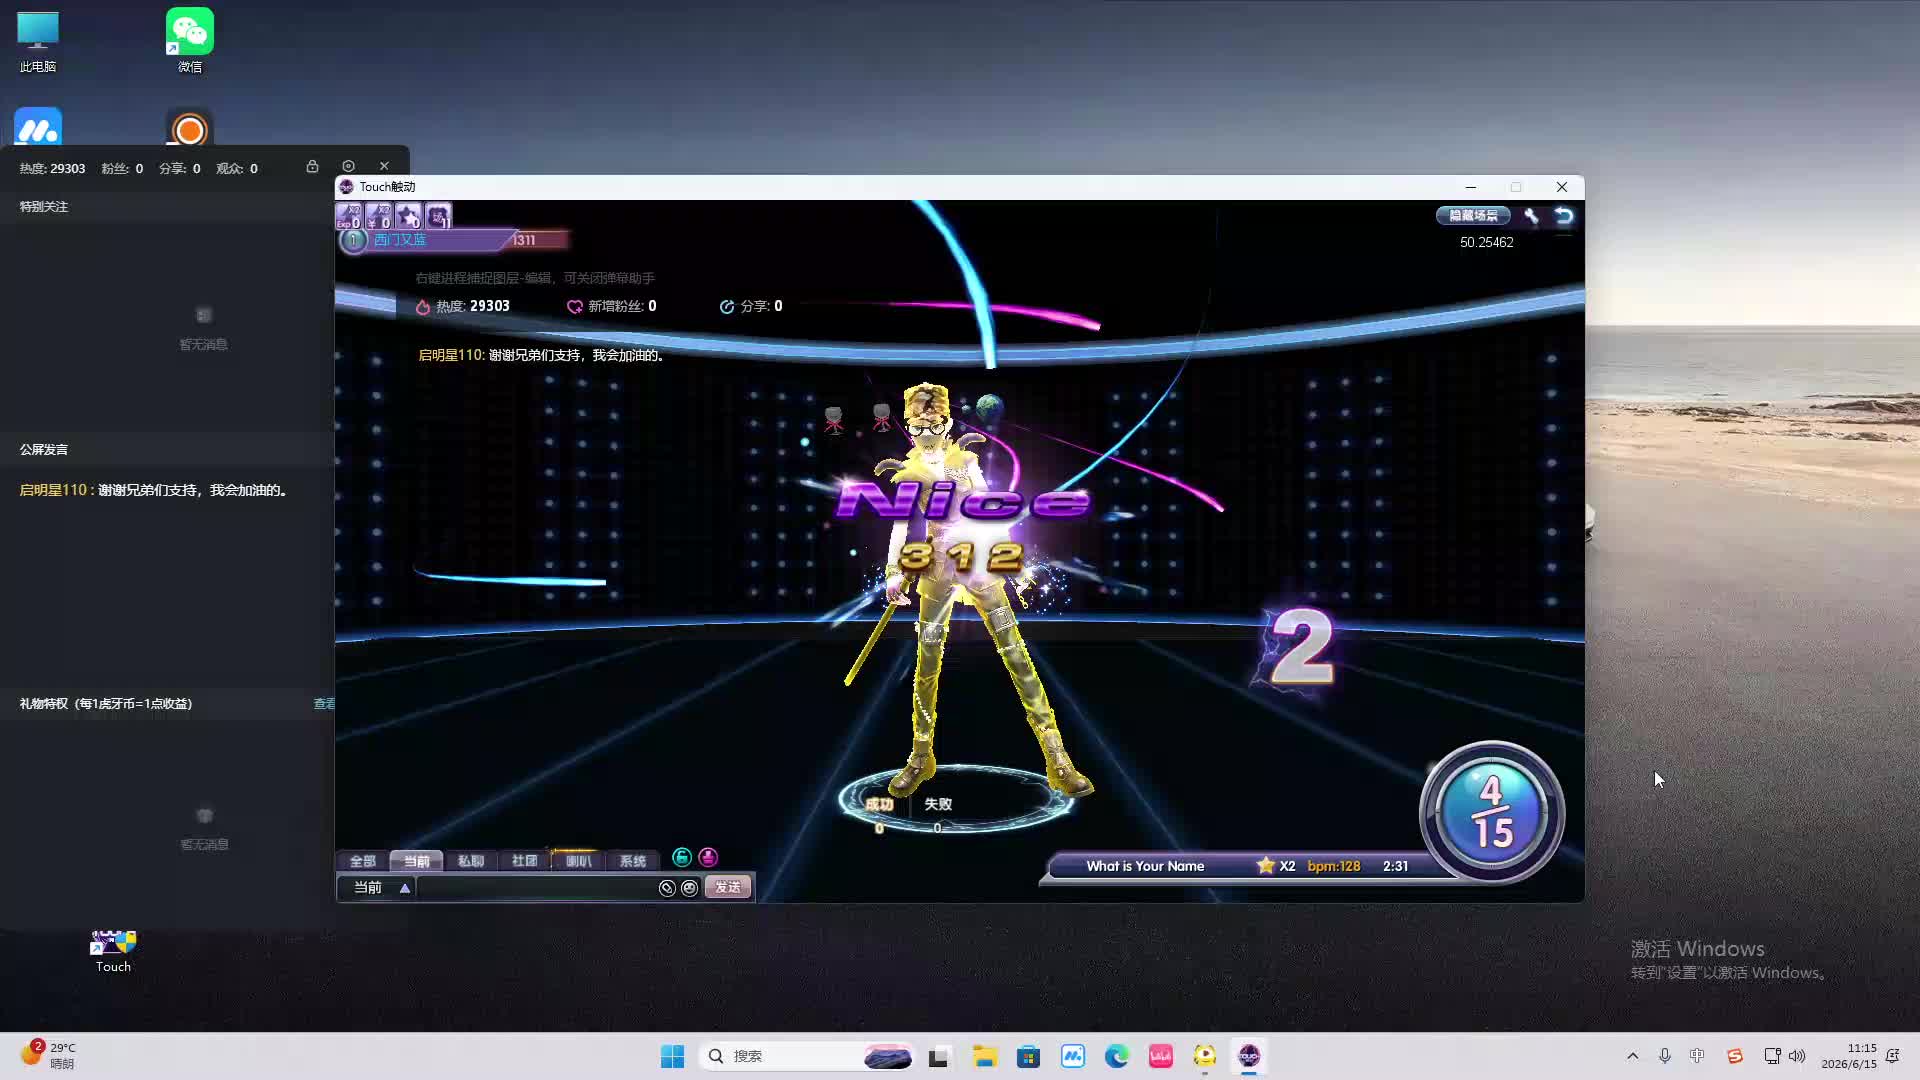Open the Windows Start menu
This screenshot has height=1080, width=1920.
coord(673,1056)
